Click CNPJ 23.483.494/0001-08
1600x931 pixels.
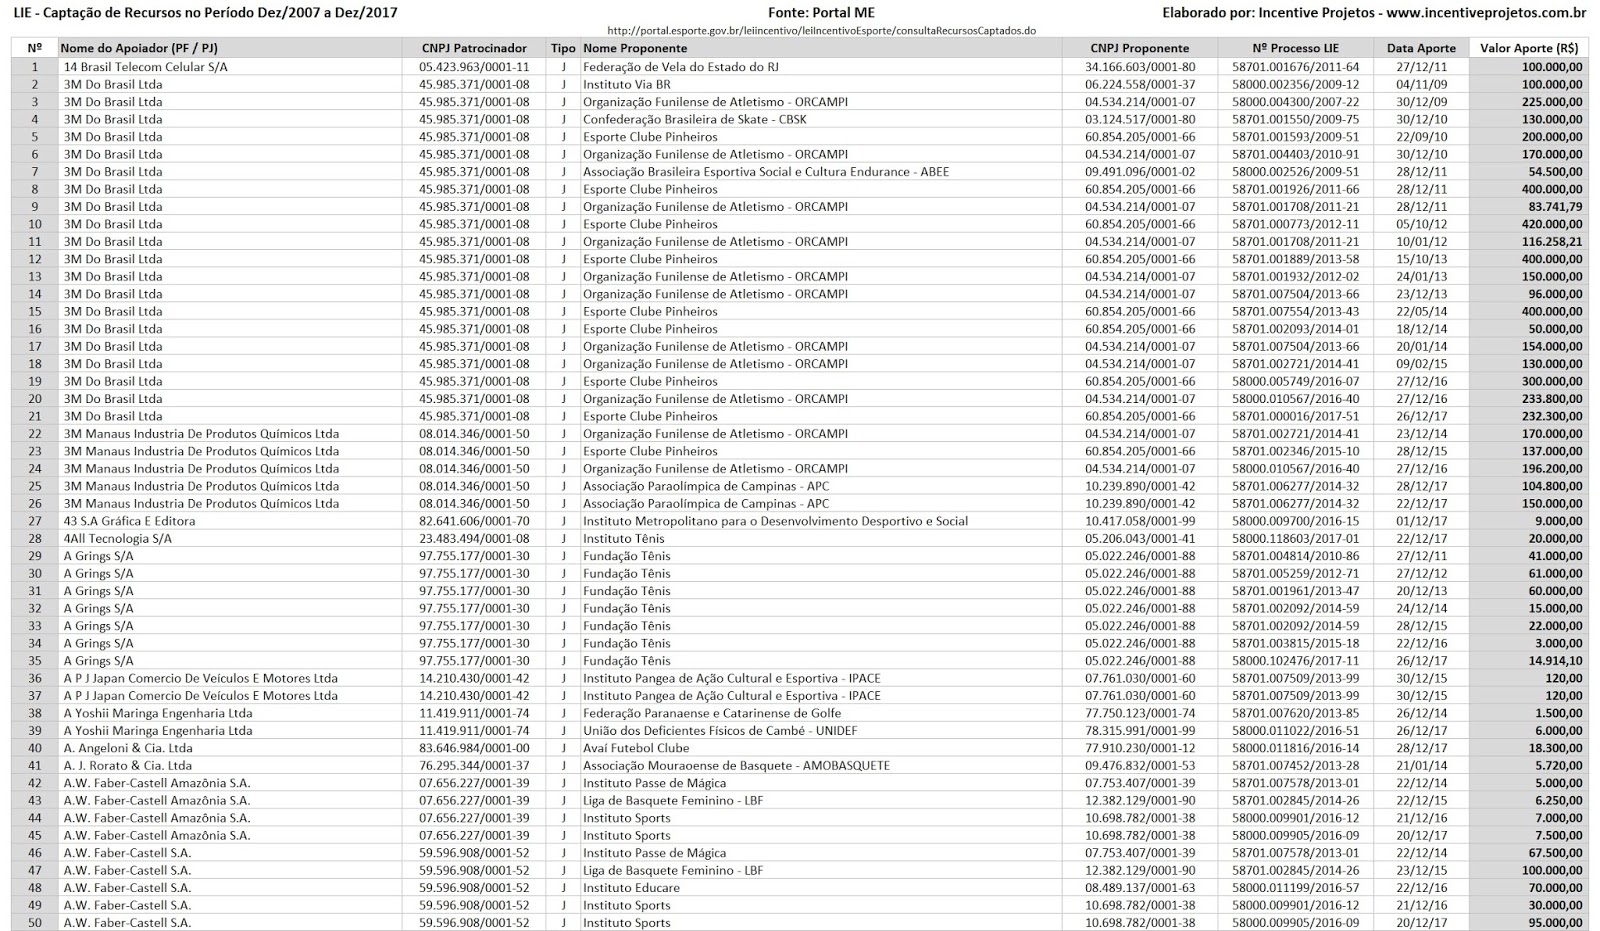pyautogui.click(x=474, y=538)
